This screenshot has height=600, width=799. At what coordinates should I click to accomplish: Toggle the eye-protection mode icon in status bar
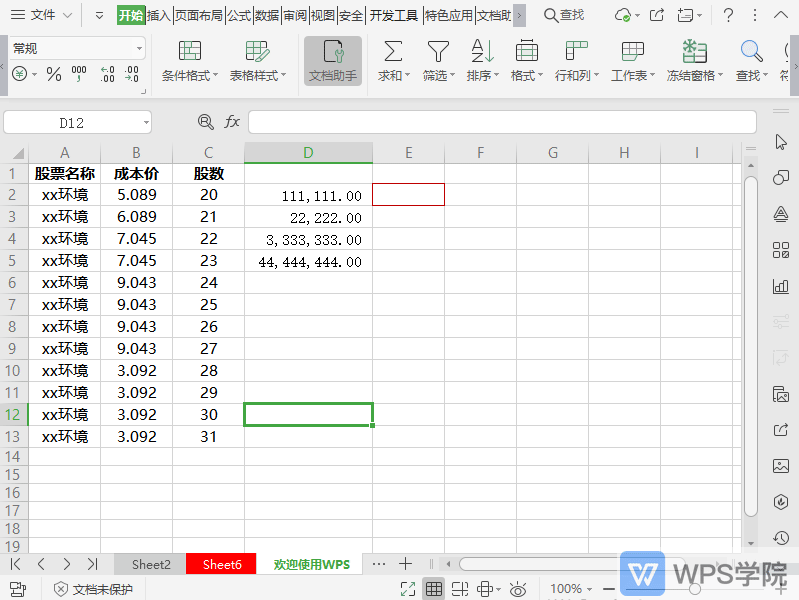(x=517, y=589)
